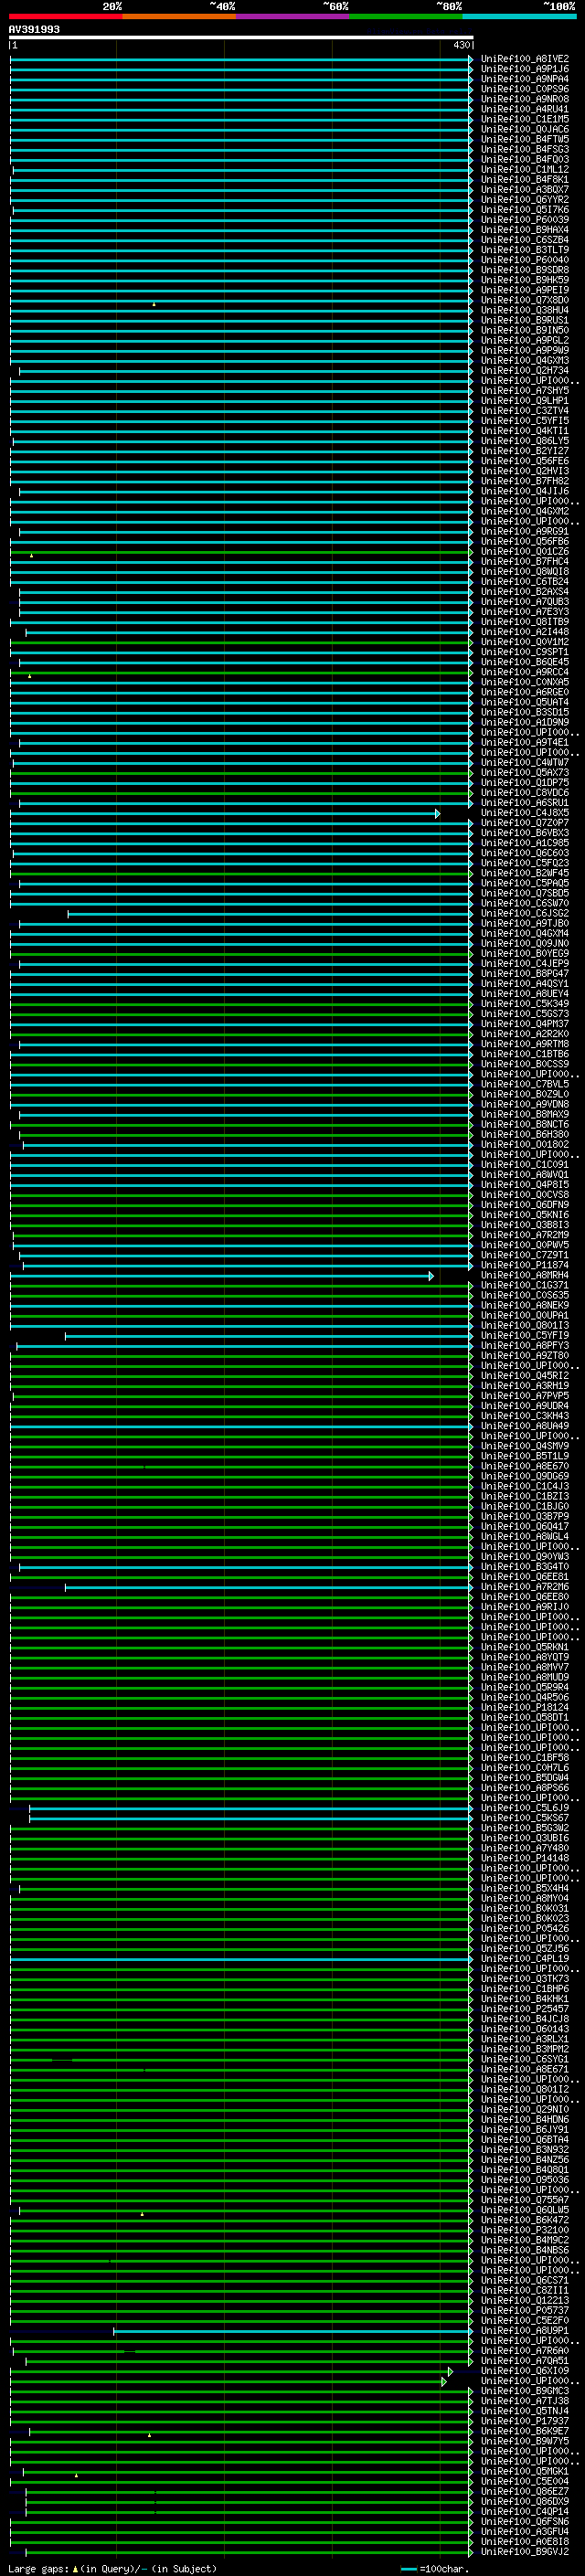Click the UniRef100_Q45RI2 label
Viewport: 585px width, 2576px height.
[x=524, y=1375]
